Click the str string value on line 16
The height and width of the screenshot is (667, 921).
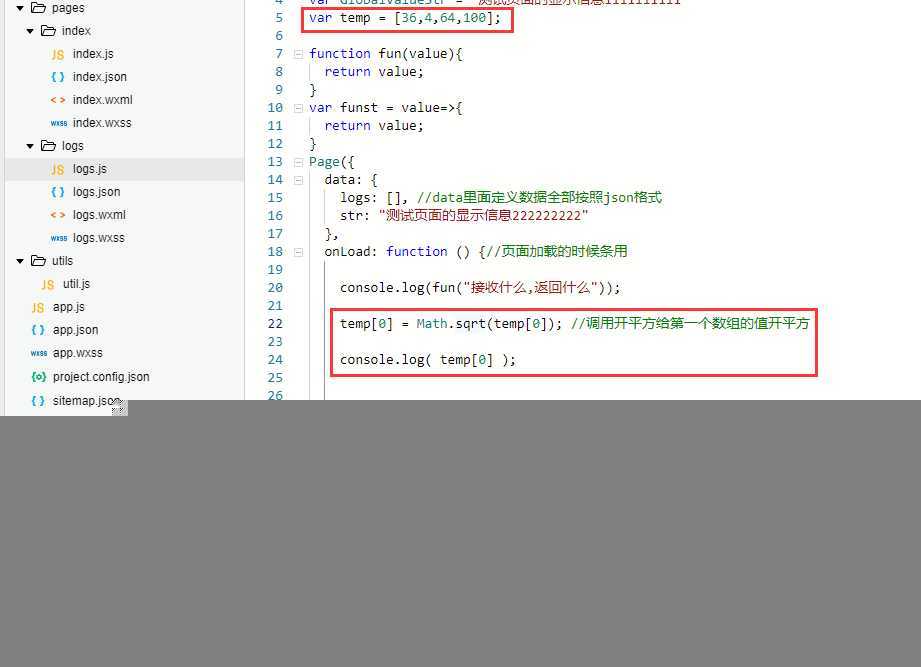point(483,216)
